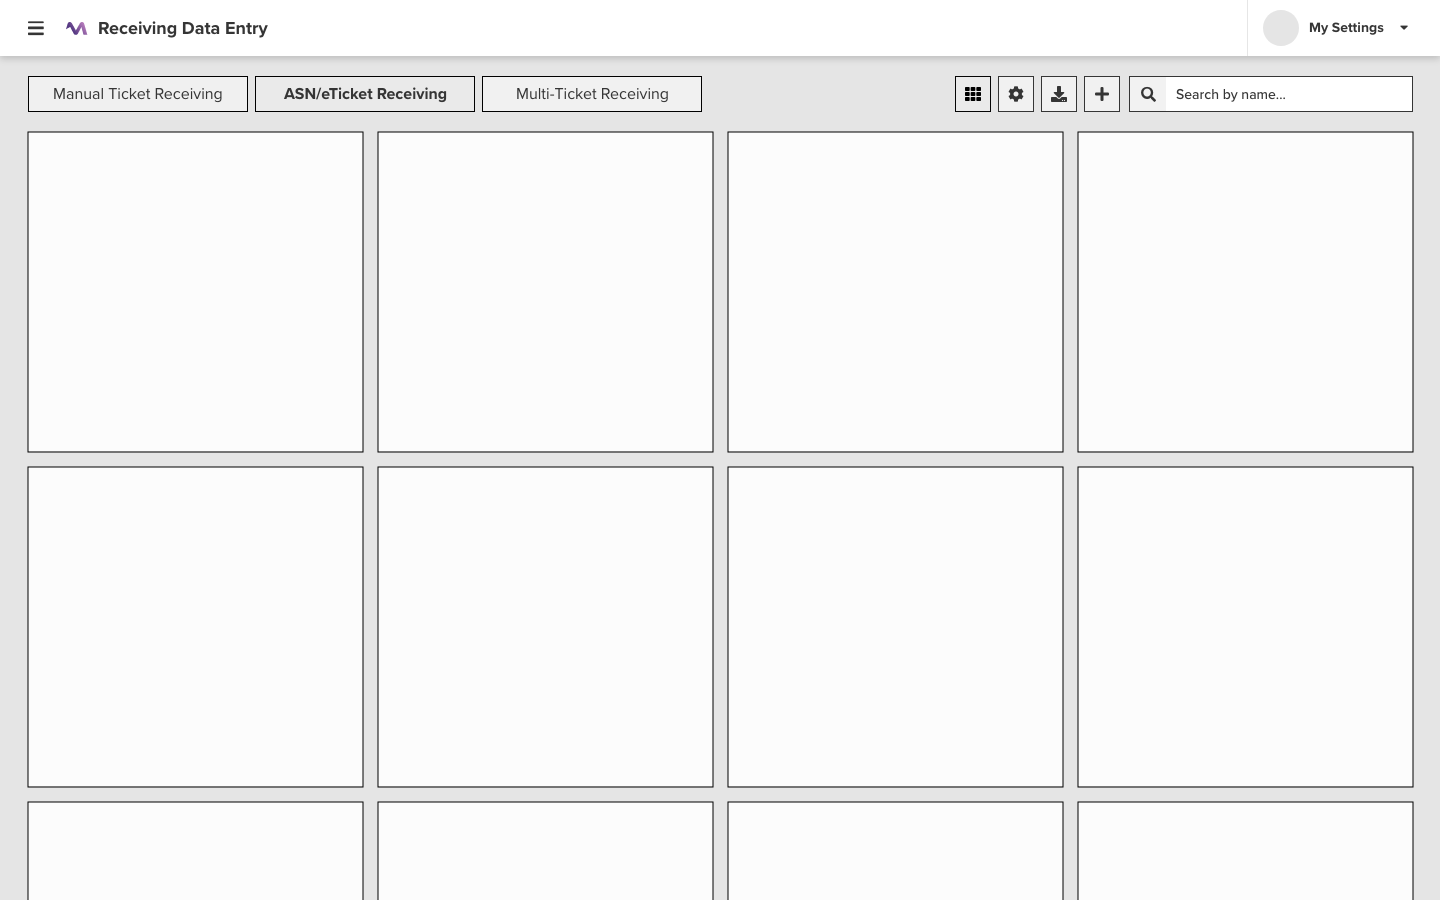Open the last card in top row

[x=1245, y=292]
